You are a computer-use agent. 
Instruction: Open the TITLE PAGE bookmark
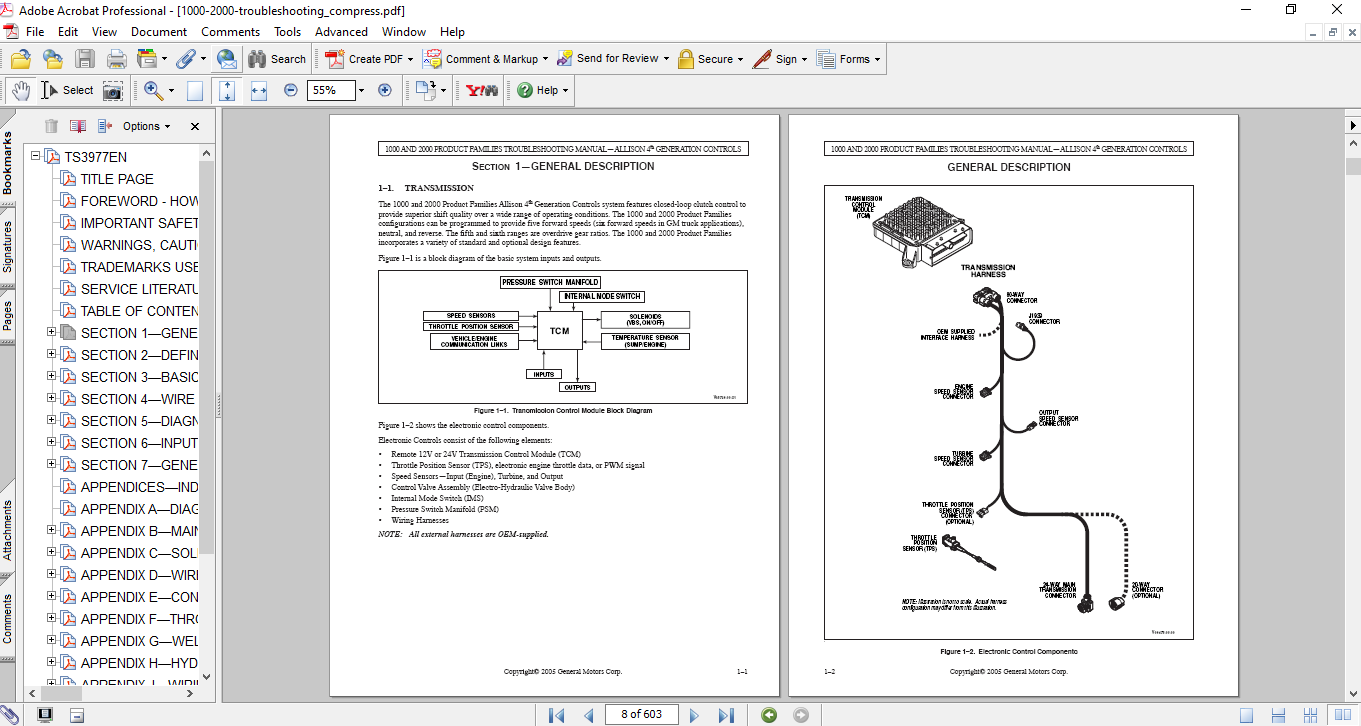[117, 179]
